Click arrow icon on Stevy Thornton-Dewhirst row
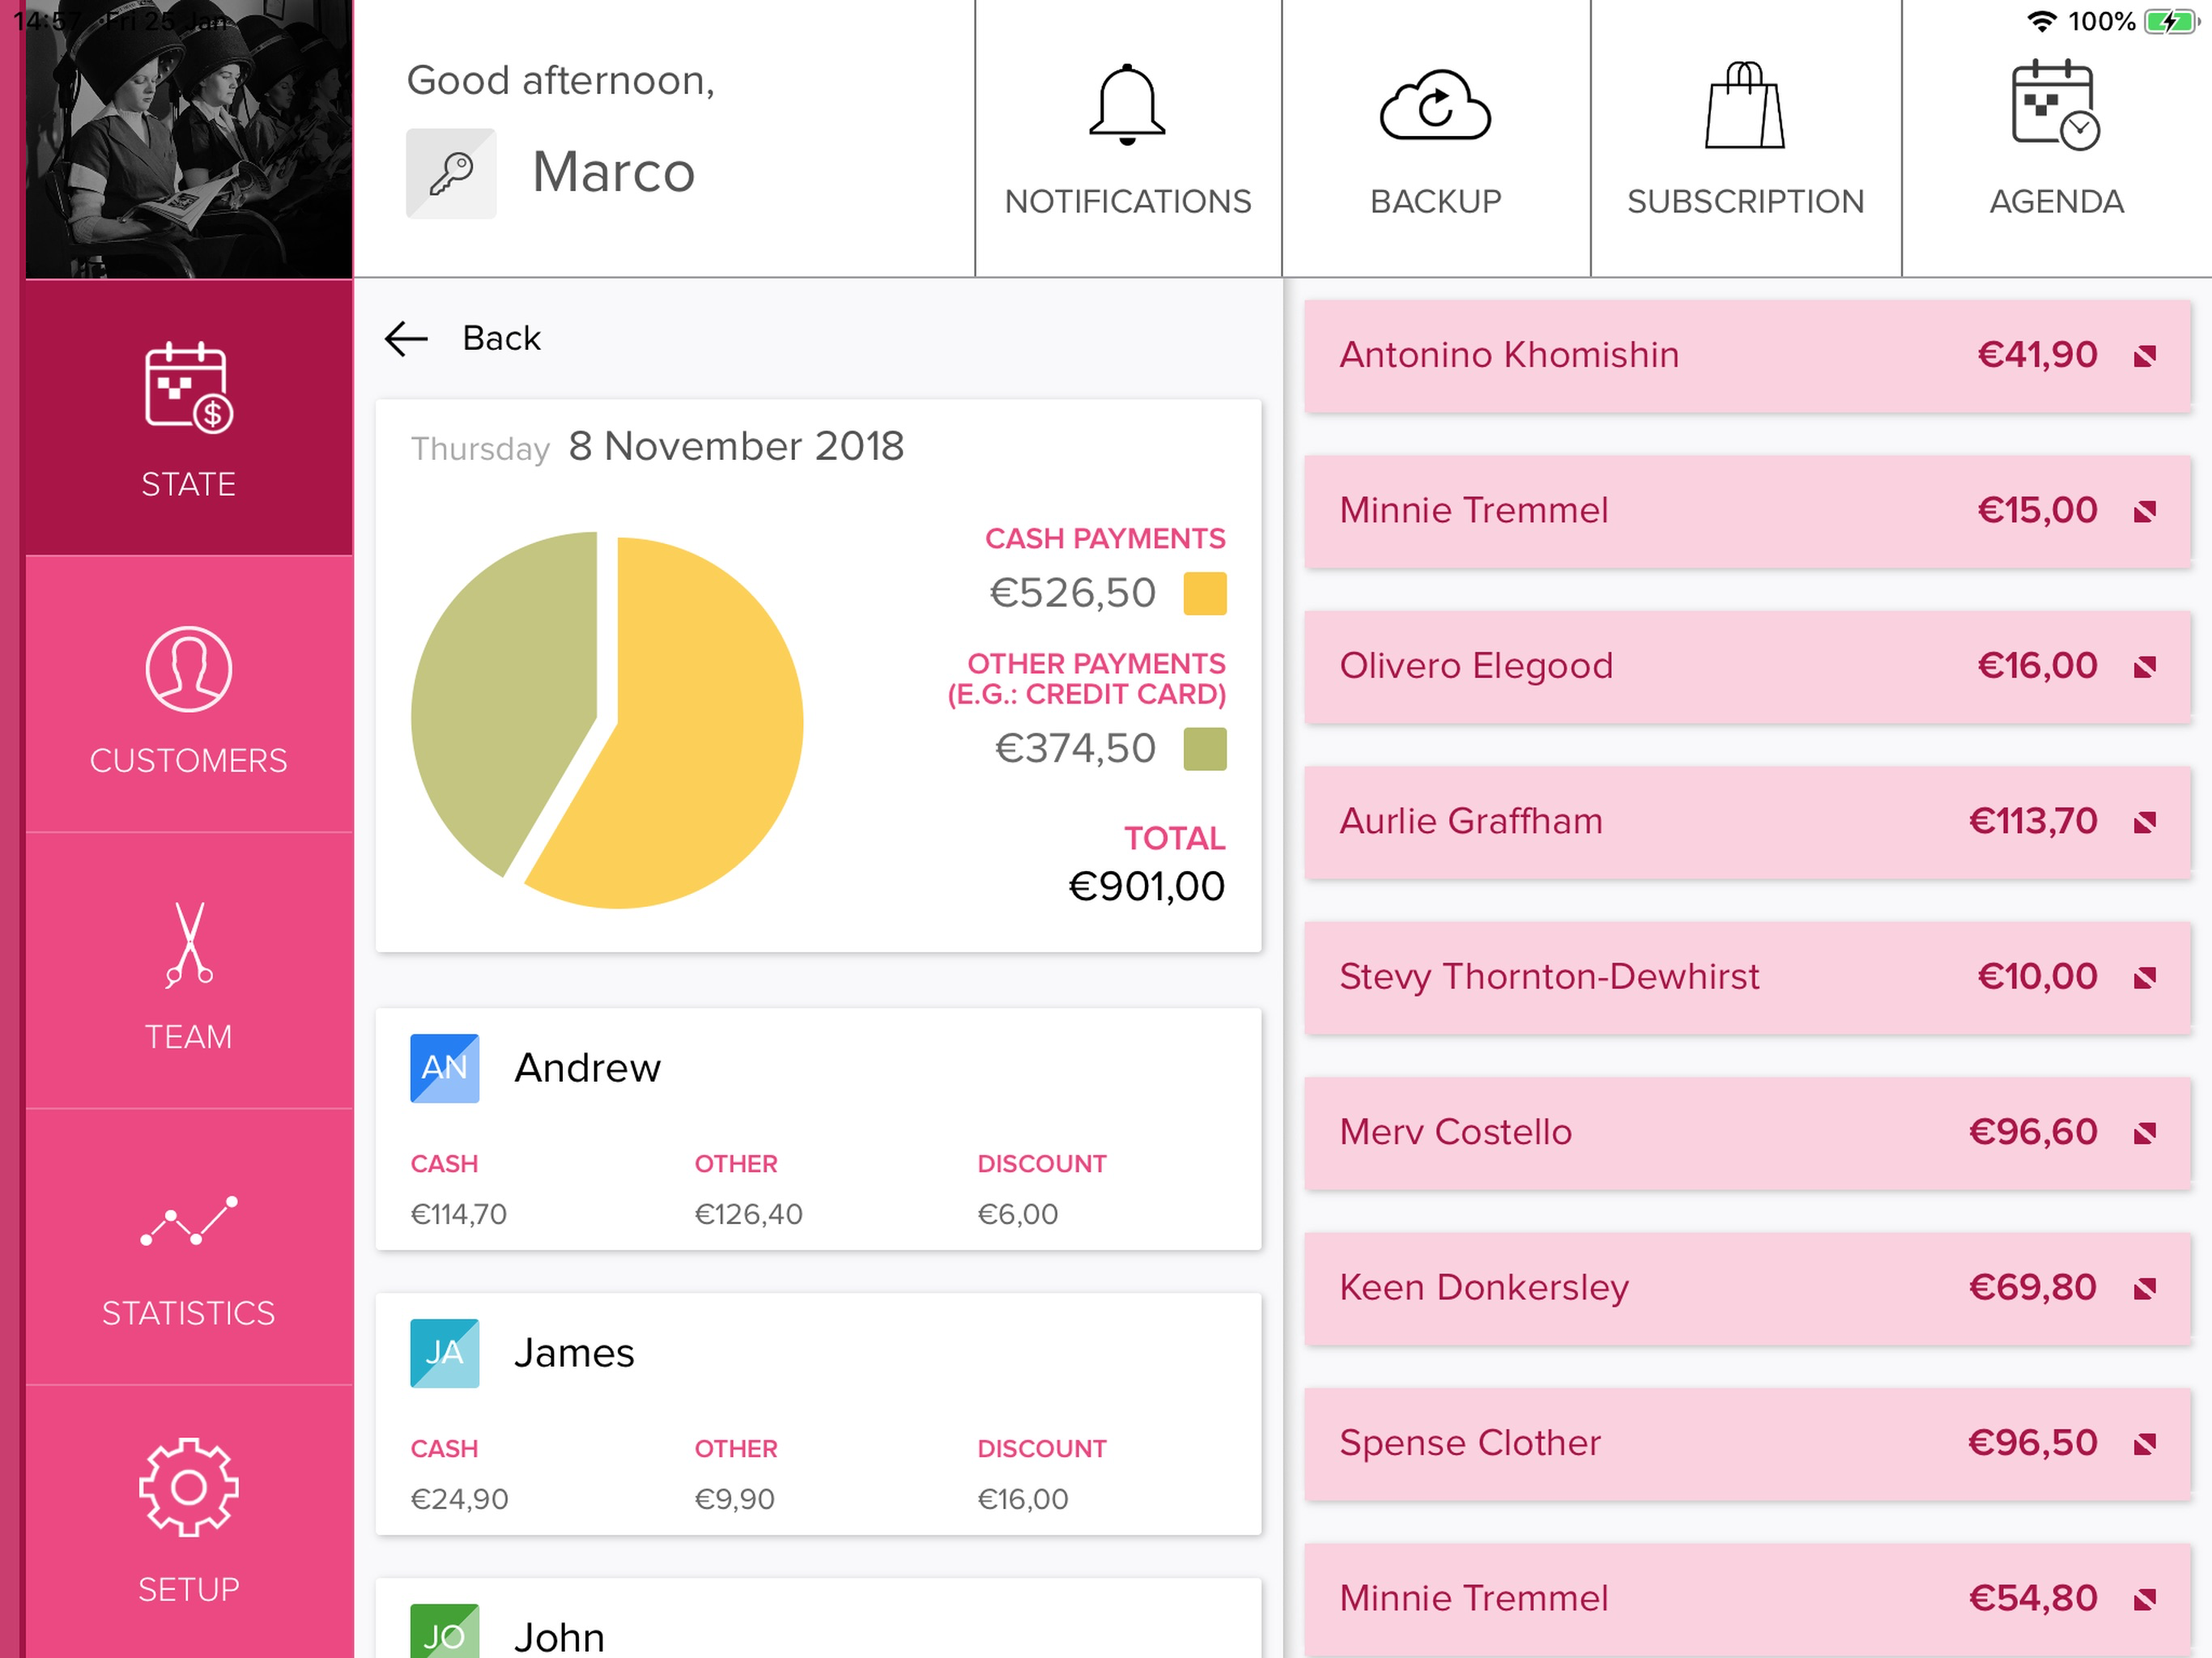The width and height of the screenshot is (2212, 1658). click(x=2144, y=978)
